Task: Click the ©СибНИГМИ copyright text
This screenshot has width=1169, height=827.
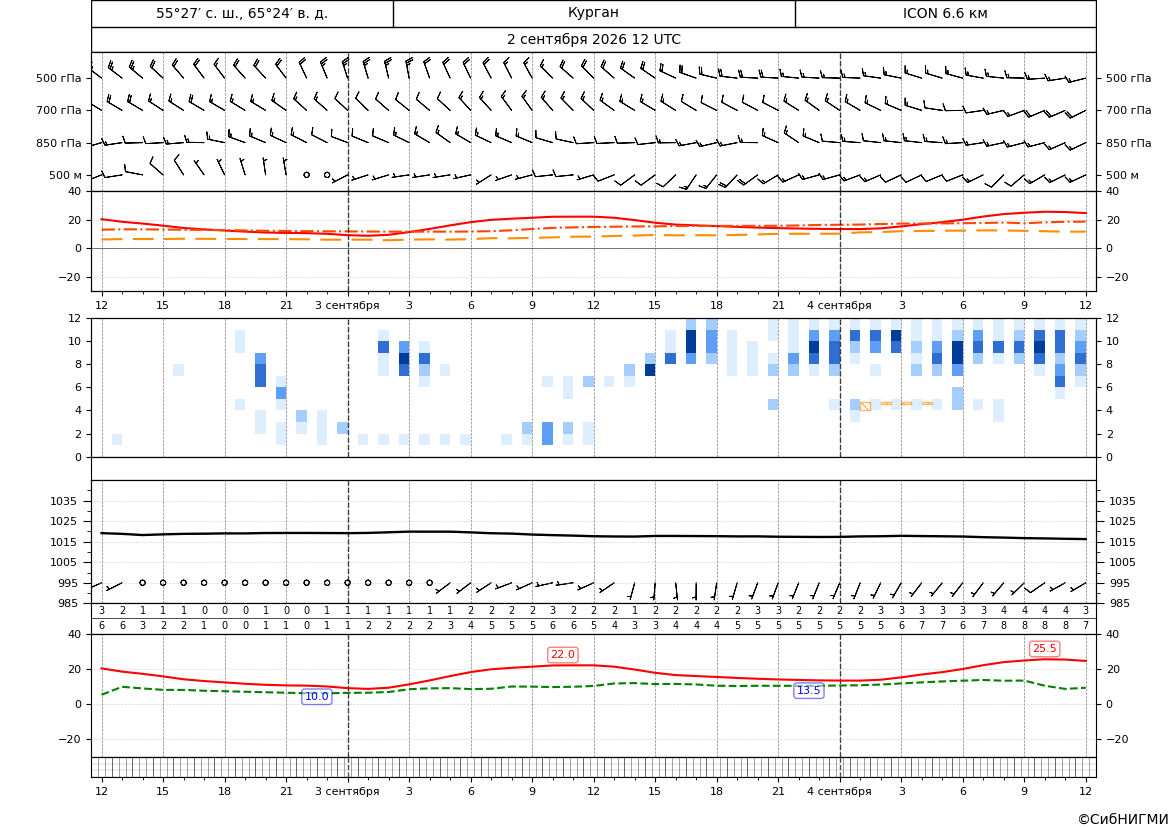Action: (1123, 819)
